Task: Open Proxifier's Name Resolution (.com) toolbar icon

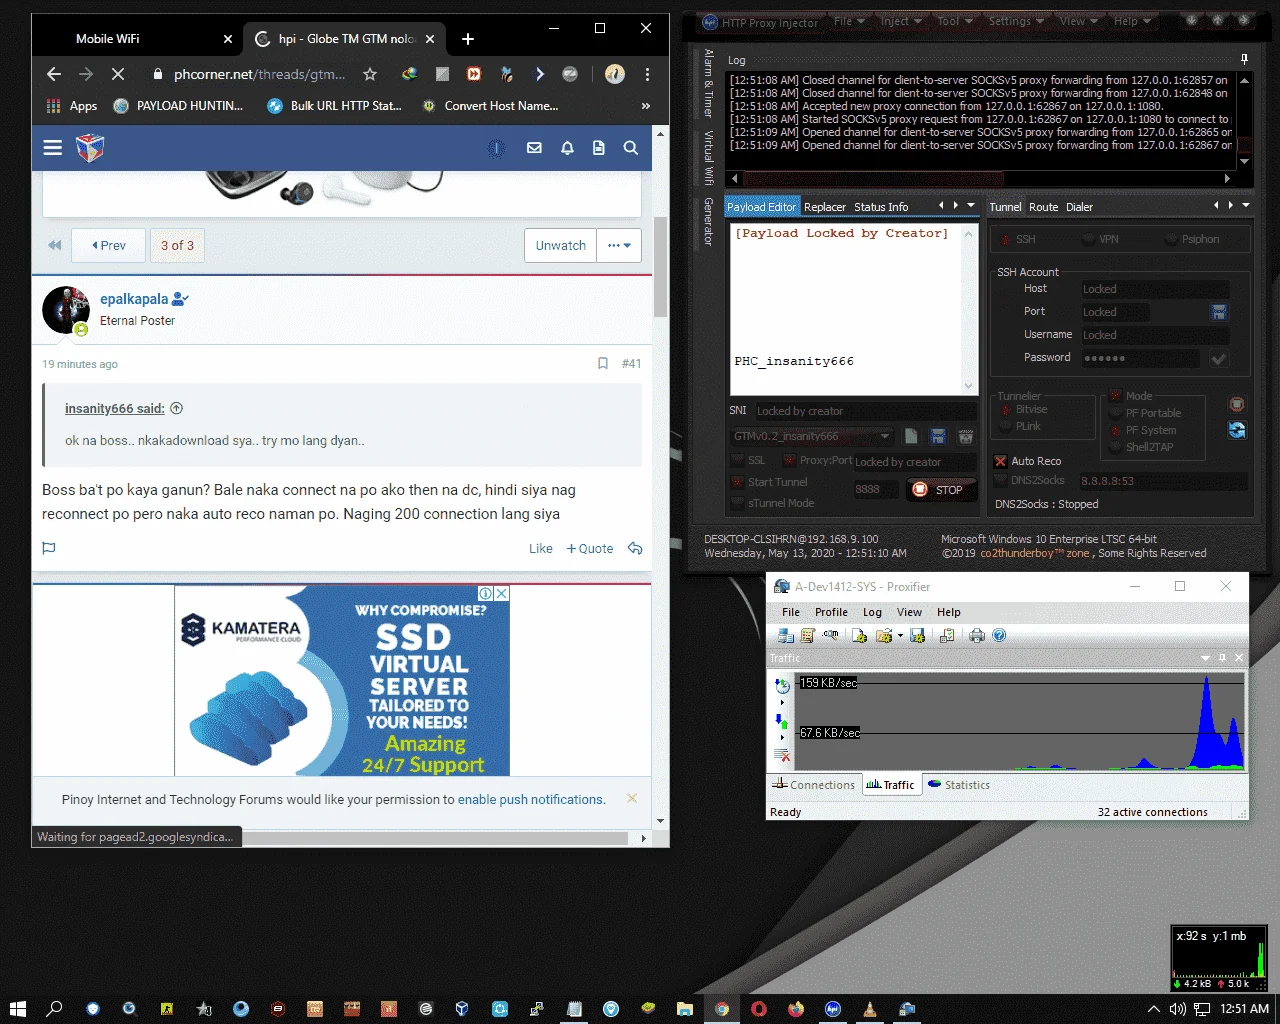Action: point(831,635)
